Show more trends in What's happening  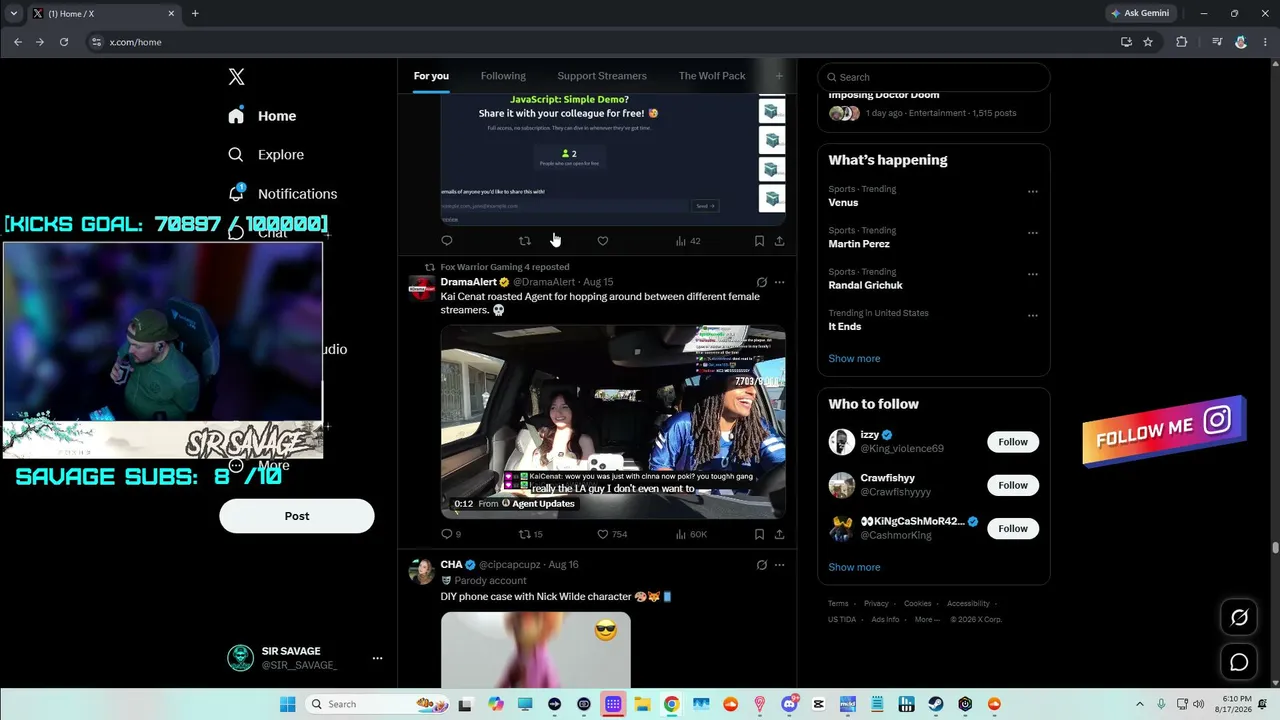(x=854, y=359)
